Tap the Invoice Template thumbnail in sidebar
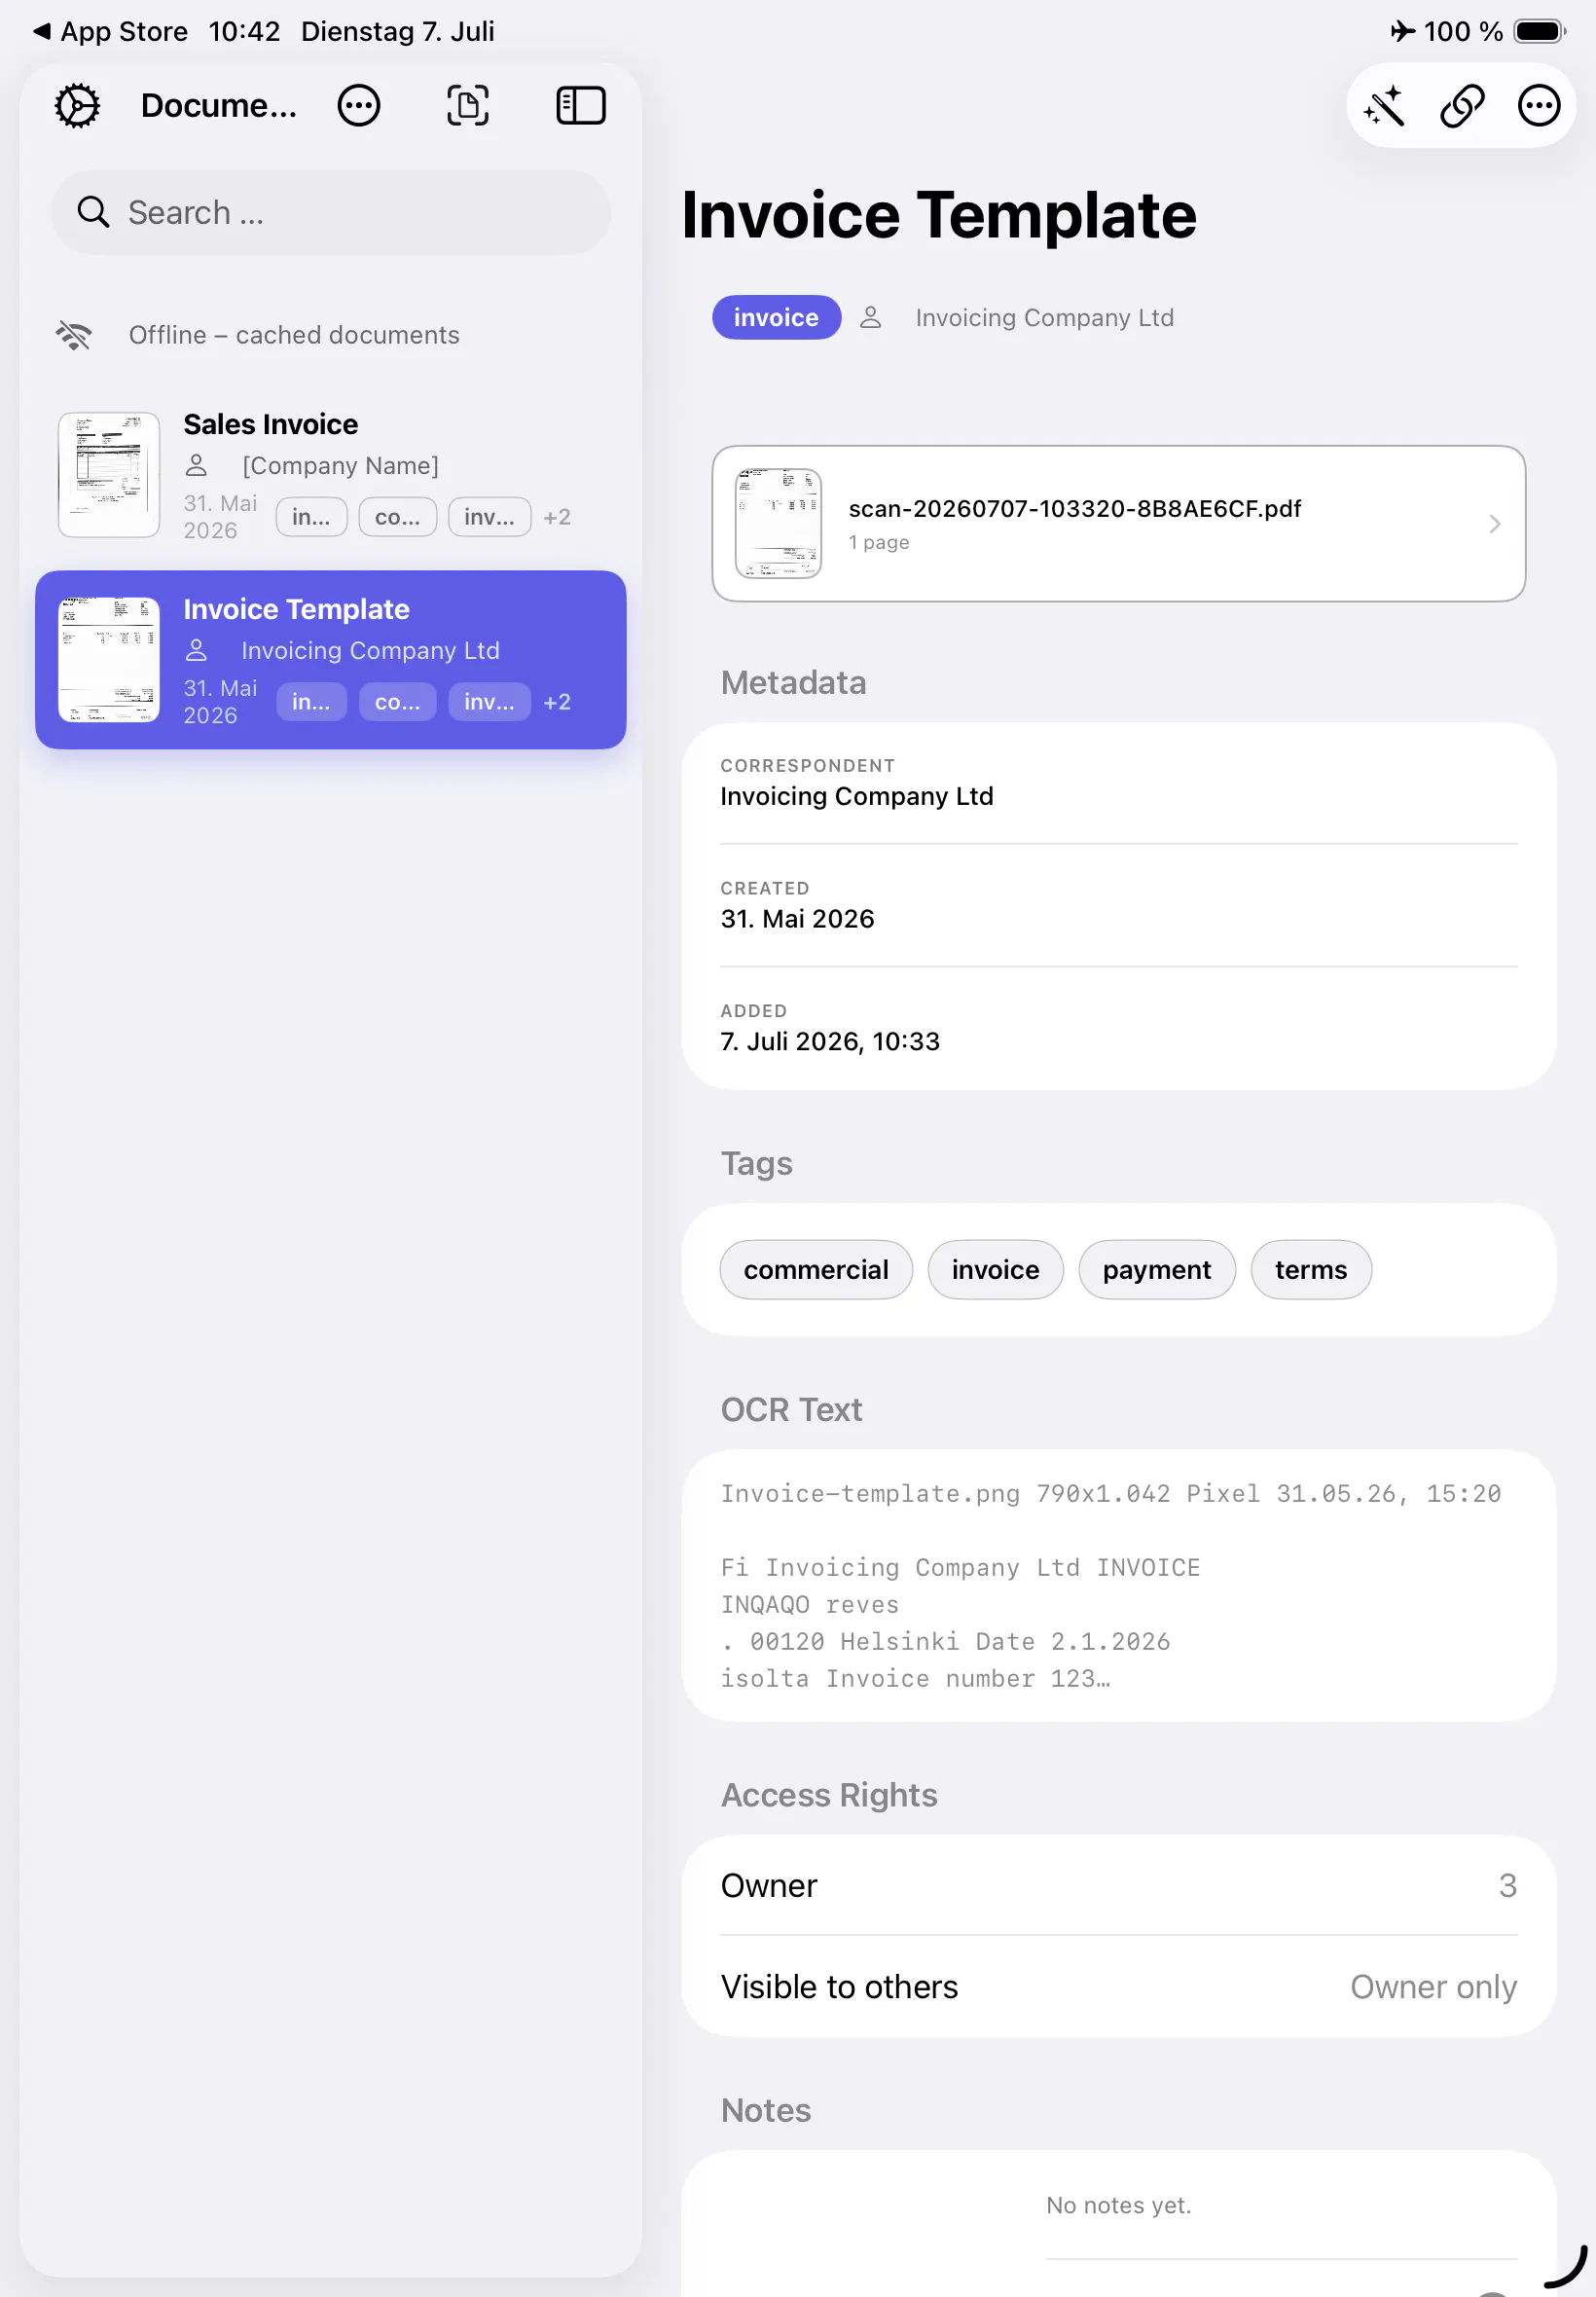Image resolution: width=1596 pixels, height=2297 pixels. click(x=109, y=660)
